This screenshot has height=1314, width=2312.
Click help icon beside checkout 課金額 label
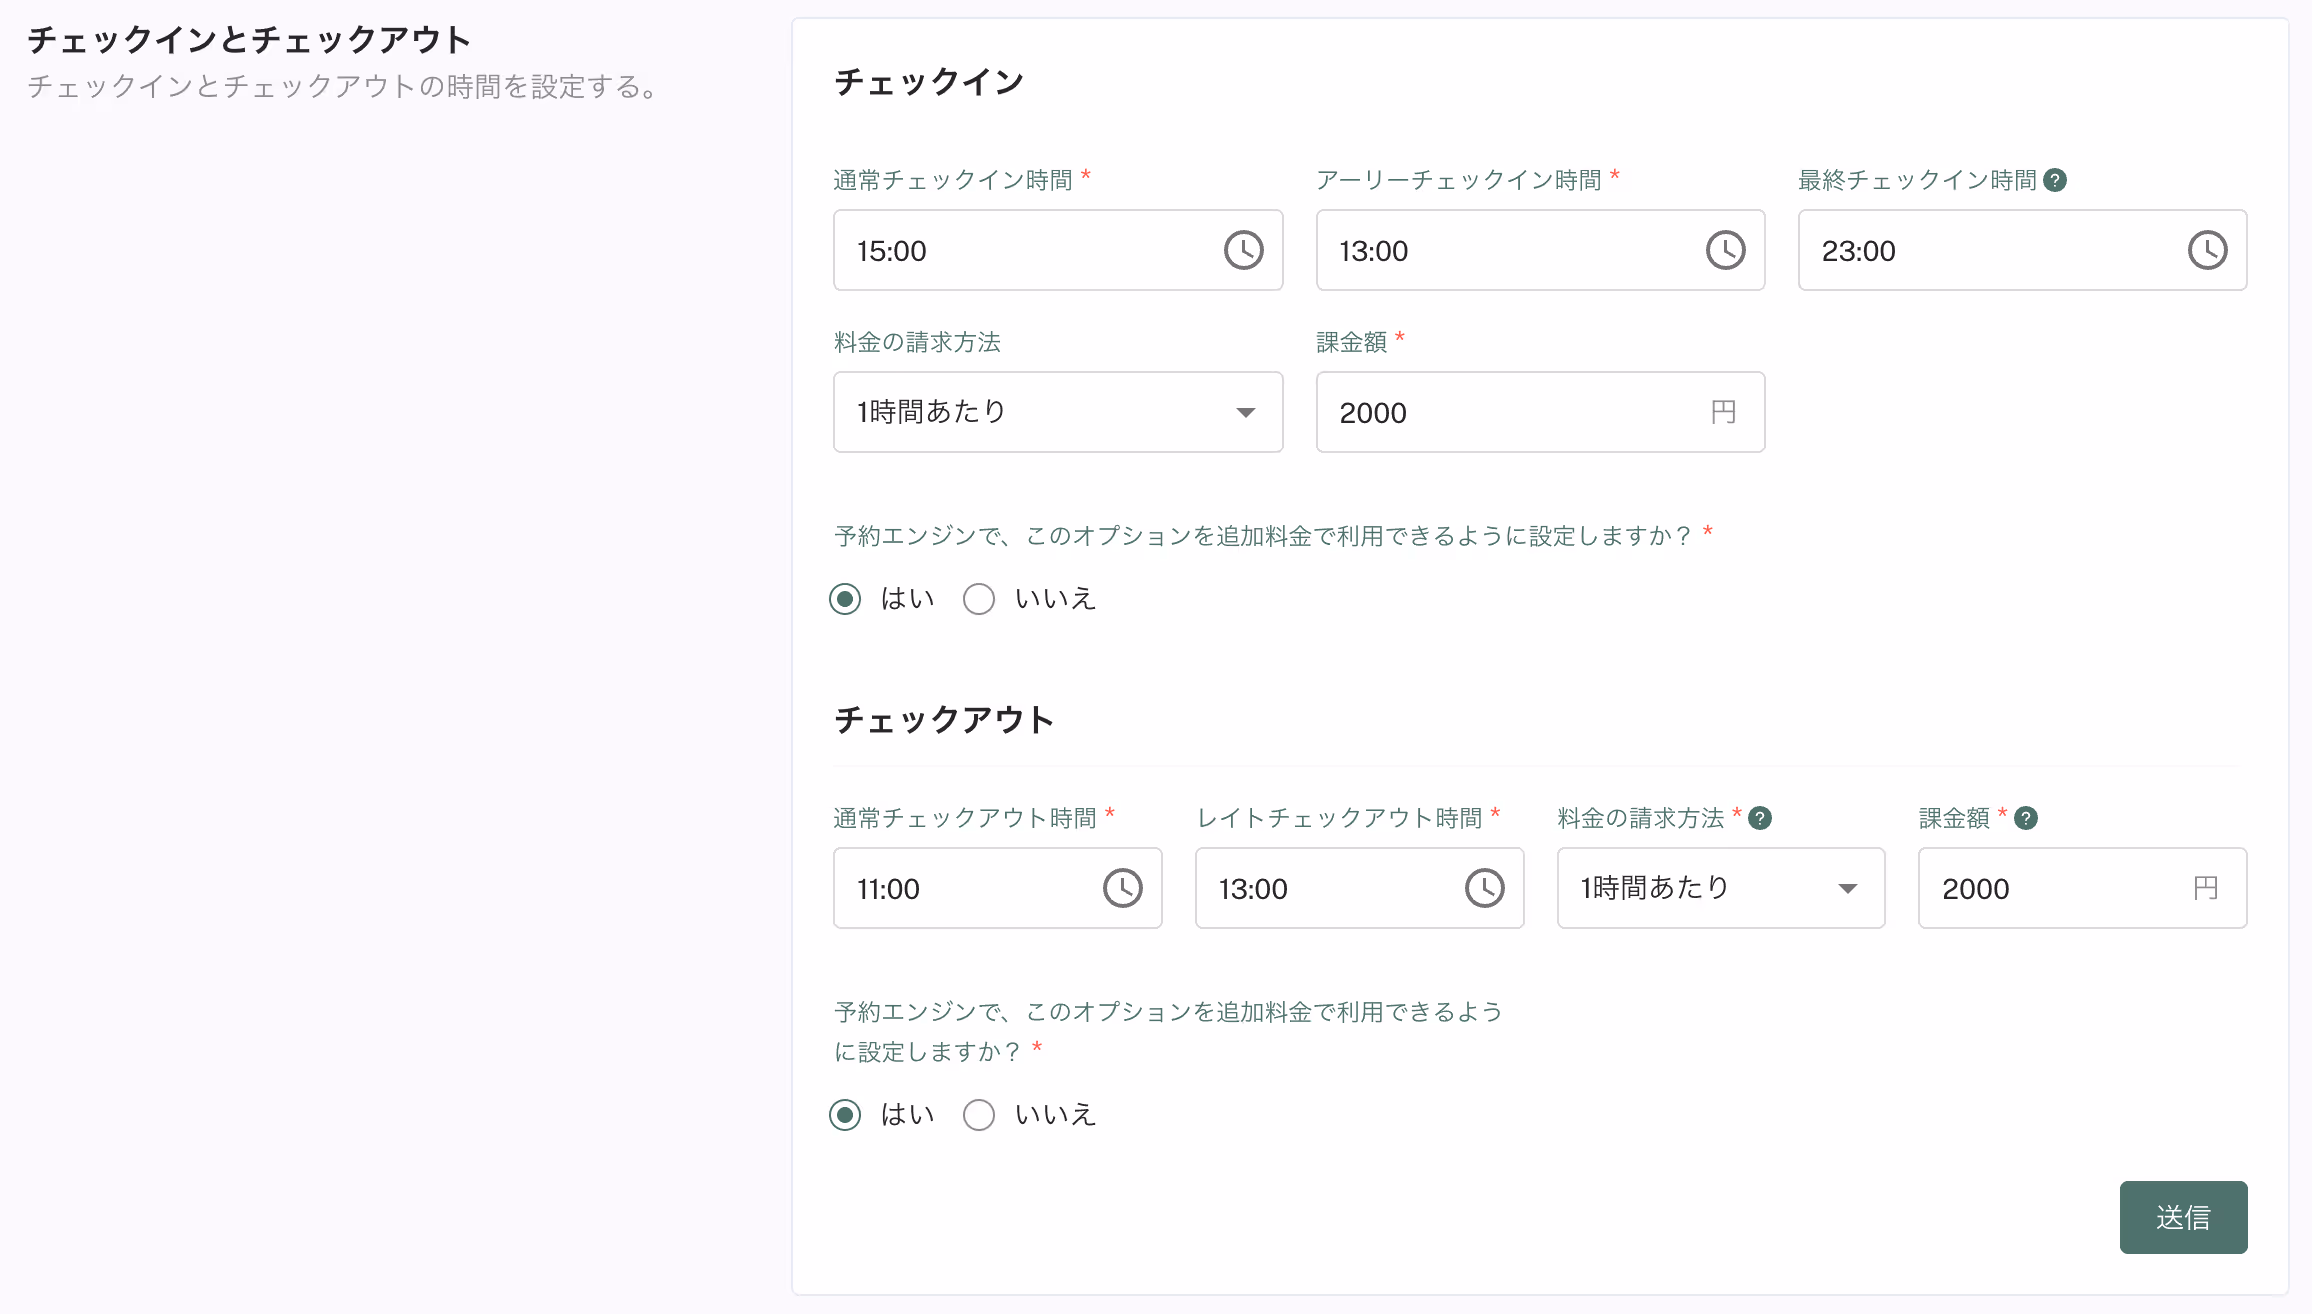tap(2026, 818)
